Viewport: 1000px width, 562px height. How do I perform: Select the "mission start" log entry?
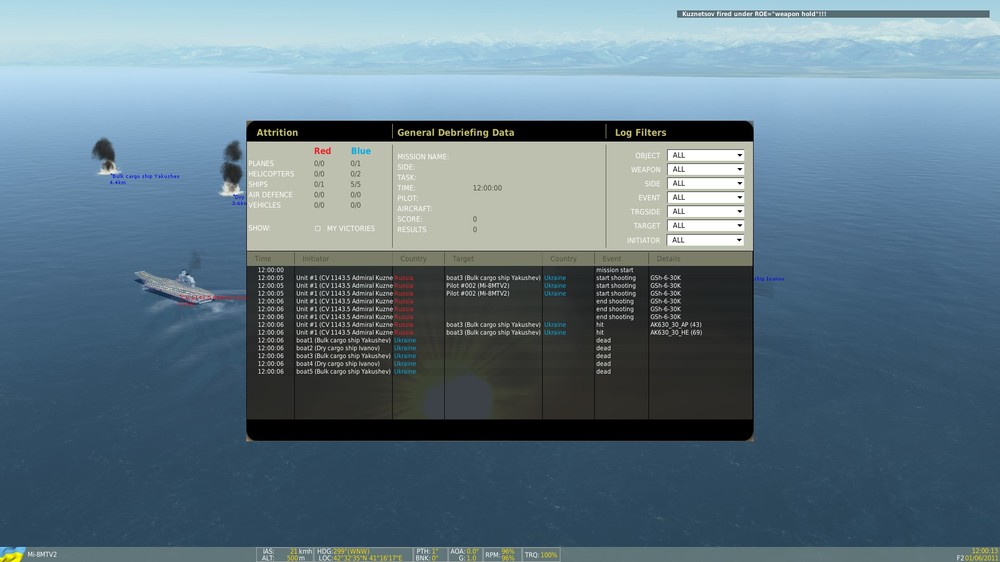click(499, 270)
